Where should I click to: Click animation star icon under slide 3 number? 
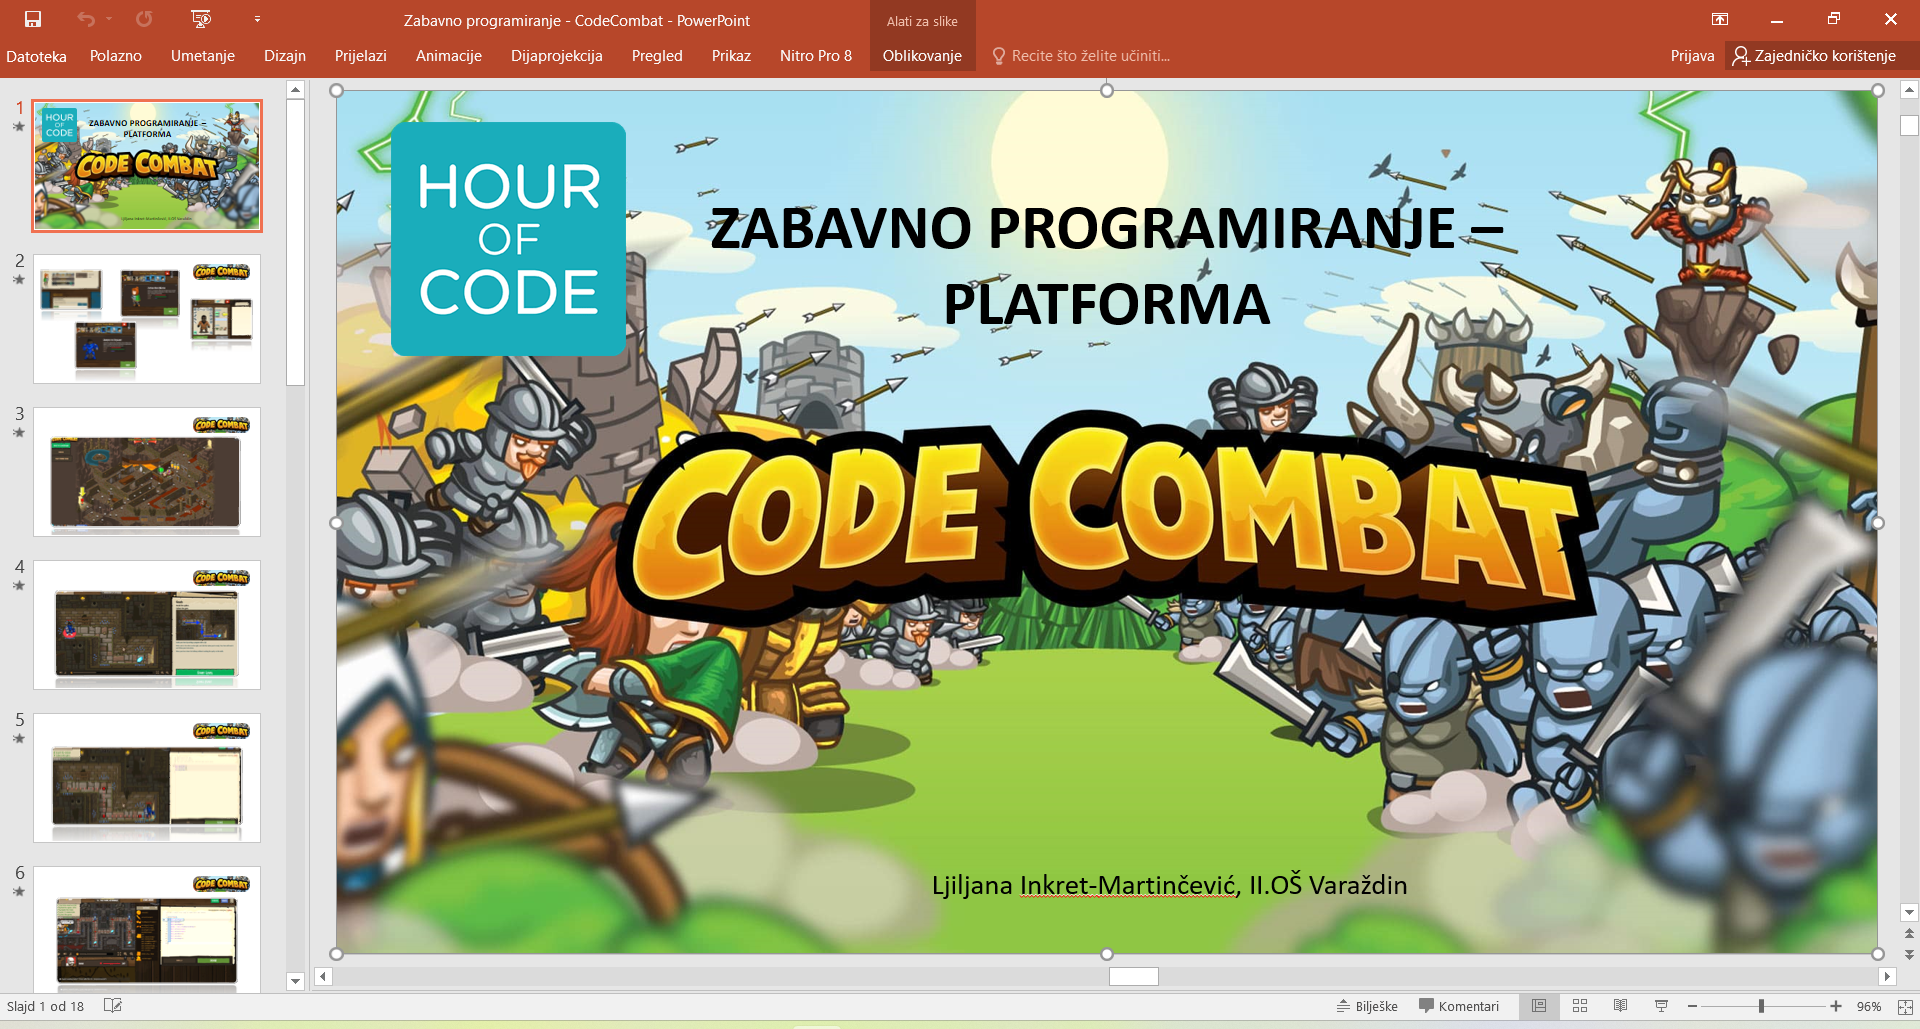tap(19, 433)
